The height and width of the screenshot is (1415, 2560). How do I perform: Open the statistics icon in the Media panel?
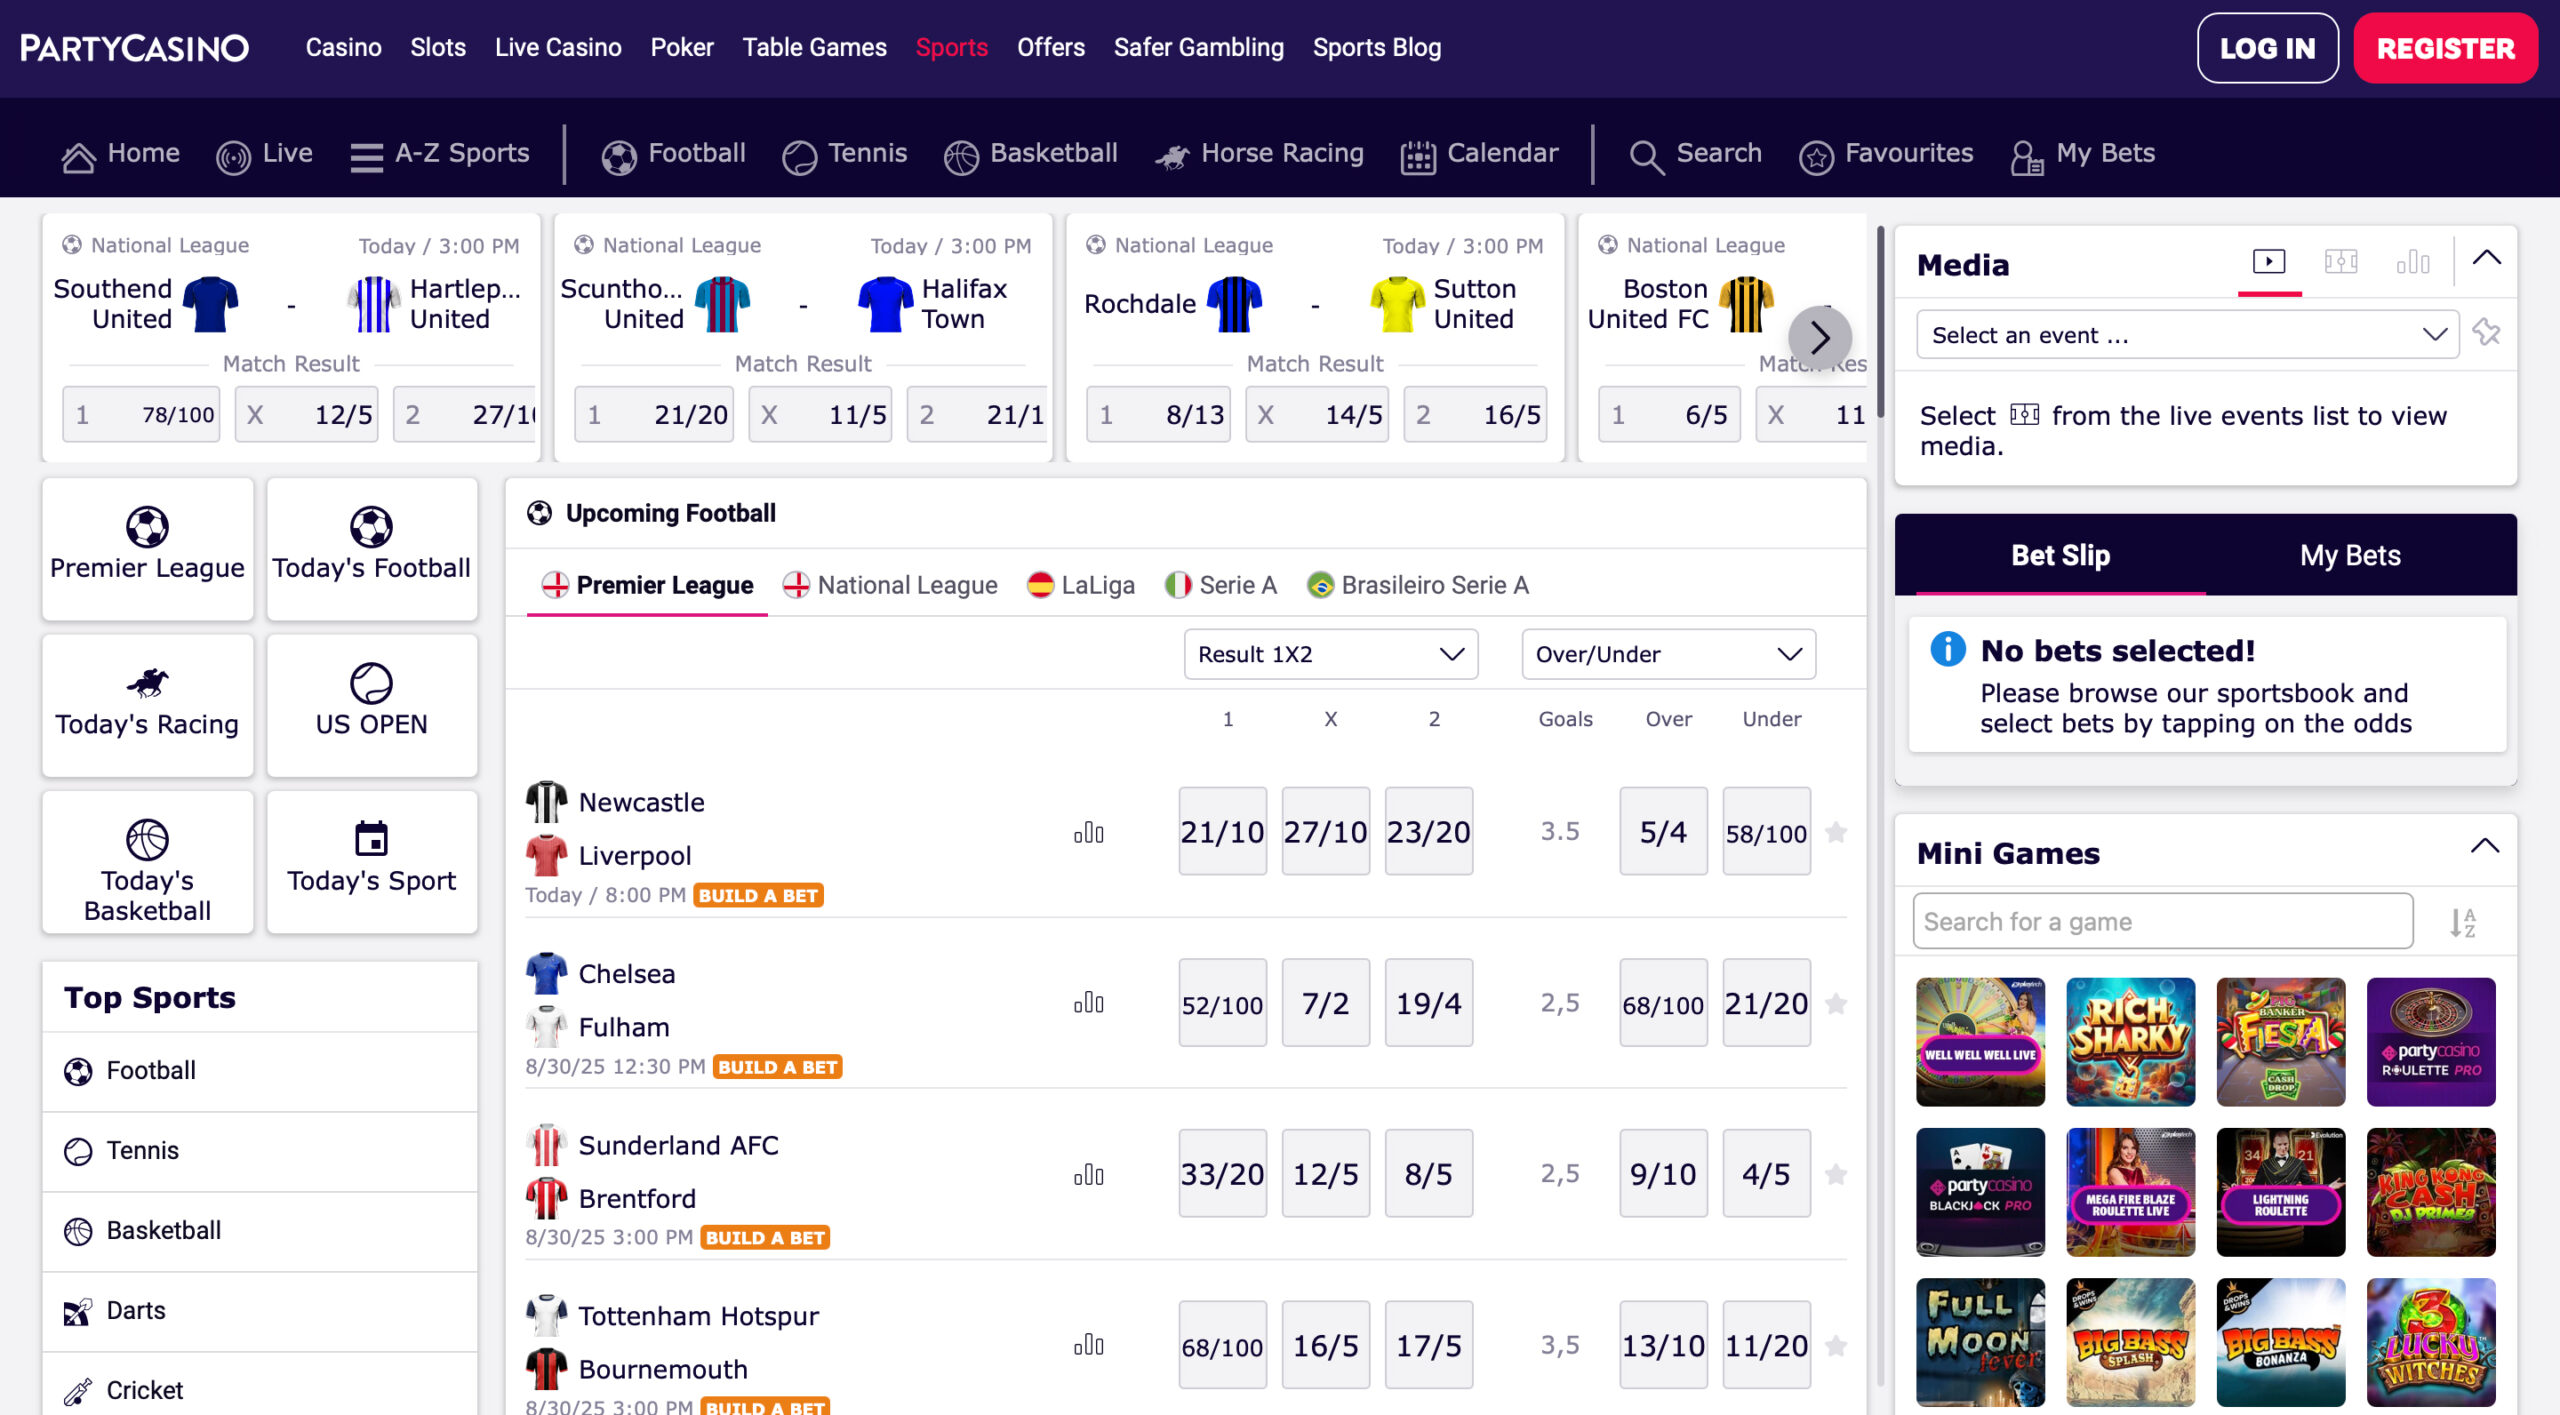click(2414, 262)
